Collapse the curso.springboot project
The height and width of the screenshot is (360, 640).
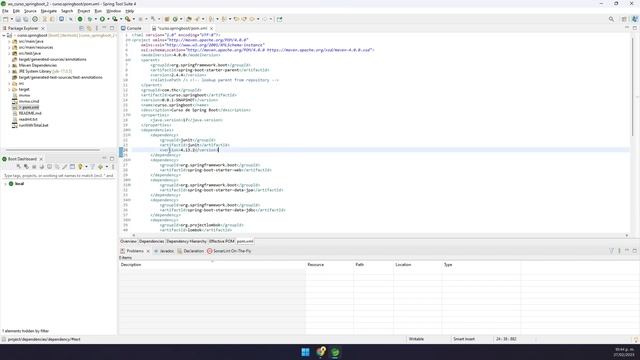click(x=4, y=36)
